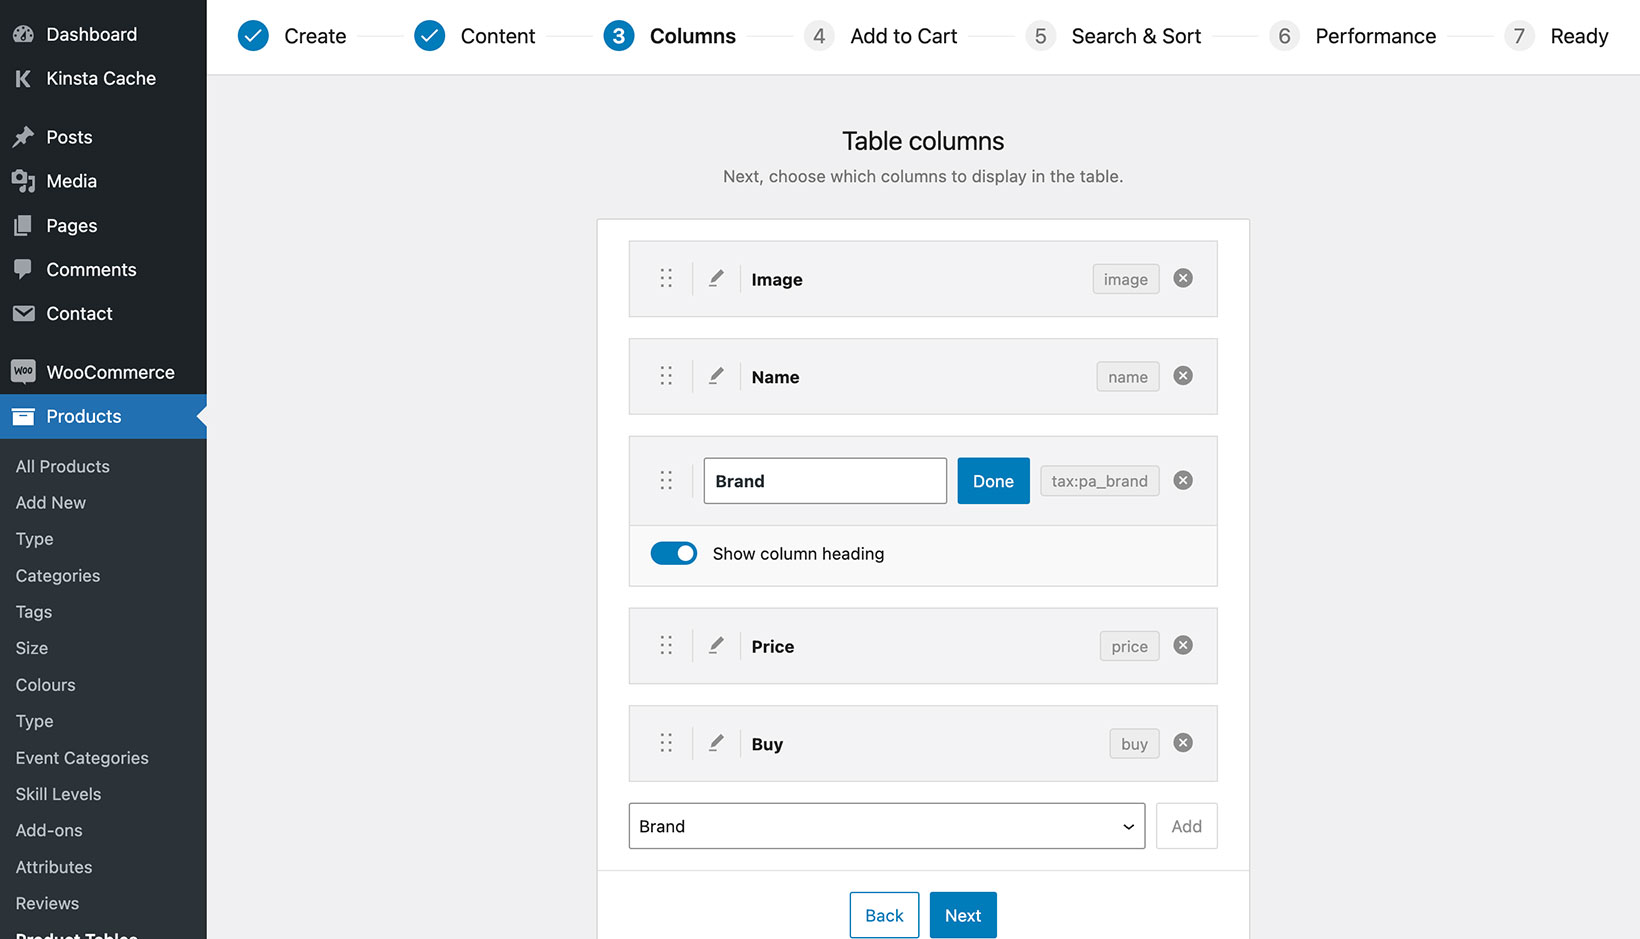Open Media from the sidebar icon
Viewport: 1640px width, 939px height.
[24, 181]
